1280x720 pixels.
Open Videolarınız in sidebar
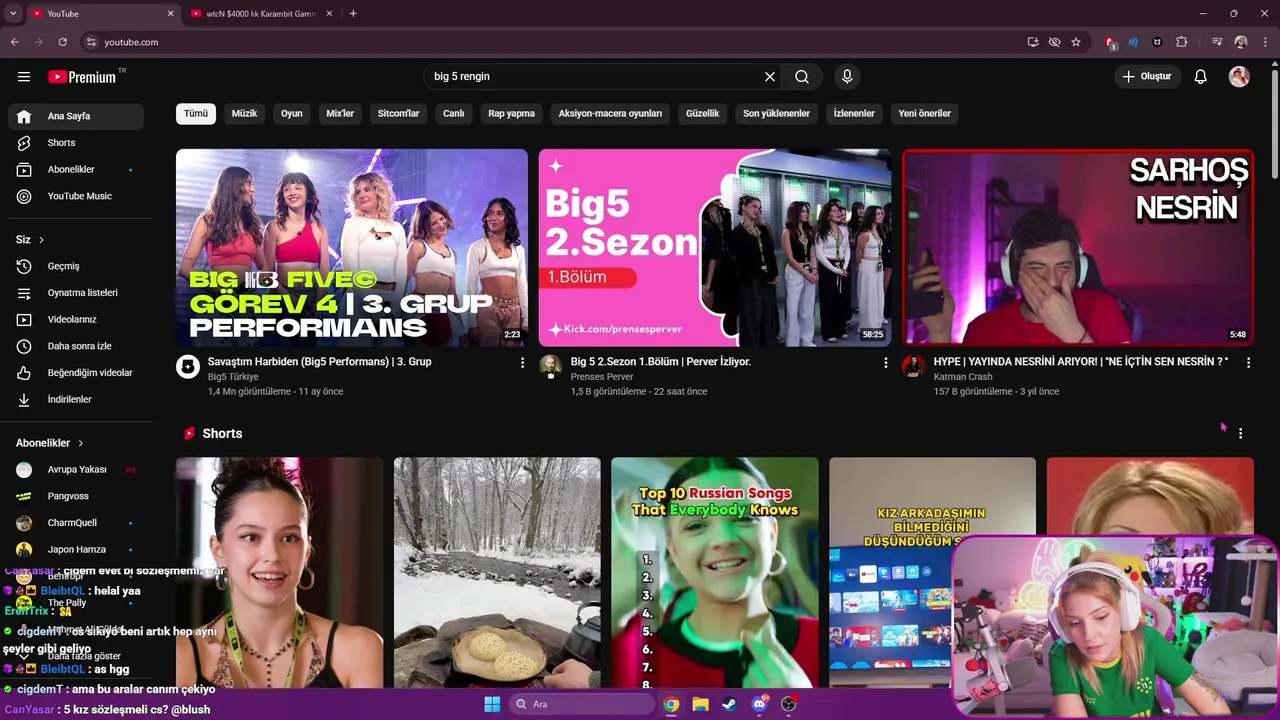click(x=76, y=319)
